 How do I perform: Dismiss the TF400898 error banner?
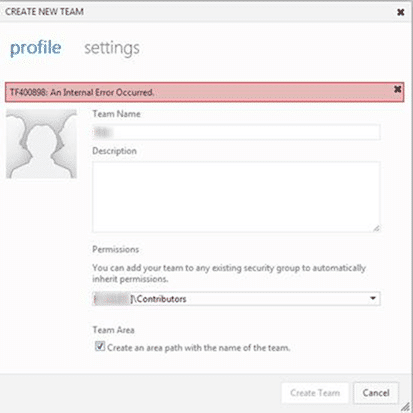397,89
